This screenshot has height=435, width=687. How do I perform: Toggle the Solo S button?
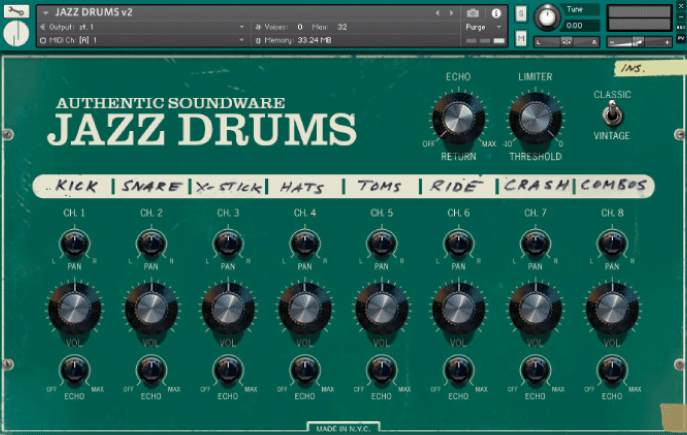coord(521,13)
